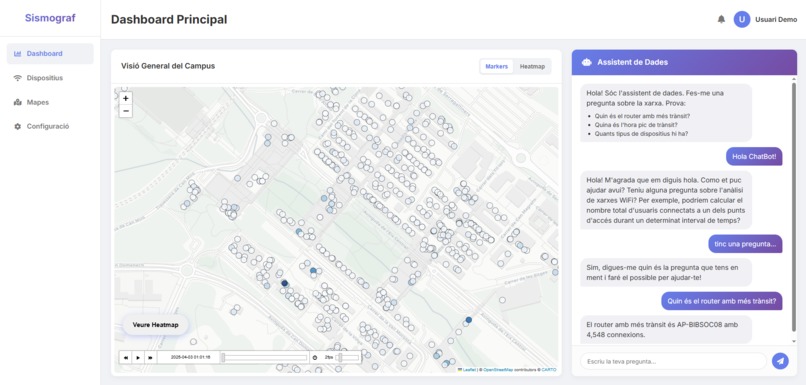Viewport: 806px width, 385px height.
Task: Click 'Quin és el router amb més trànsit?' user bubble
Action: pyautogui.click(x=722, y=301)
